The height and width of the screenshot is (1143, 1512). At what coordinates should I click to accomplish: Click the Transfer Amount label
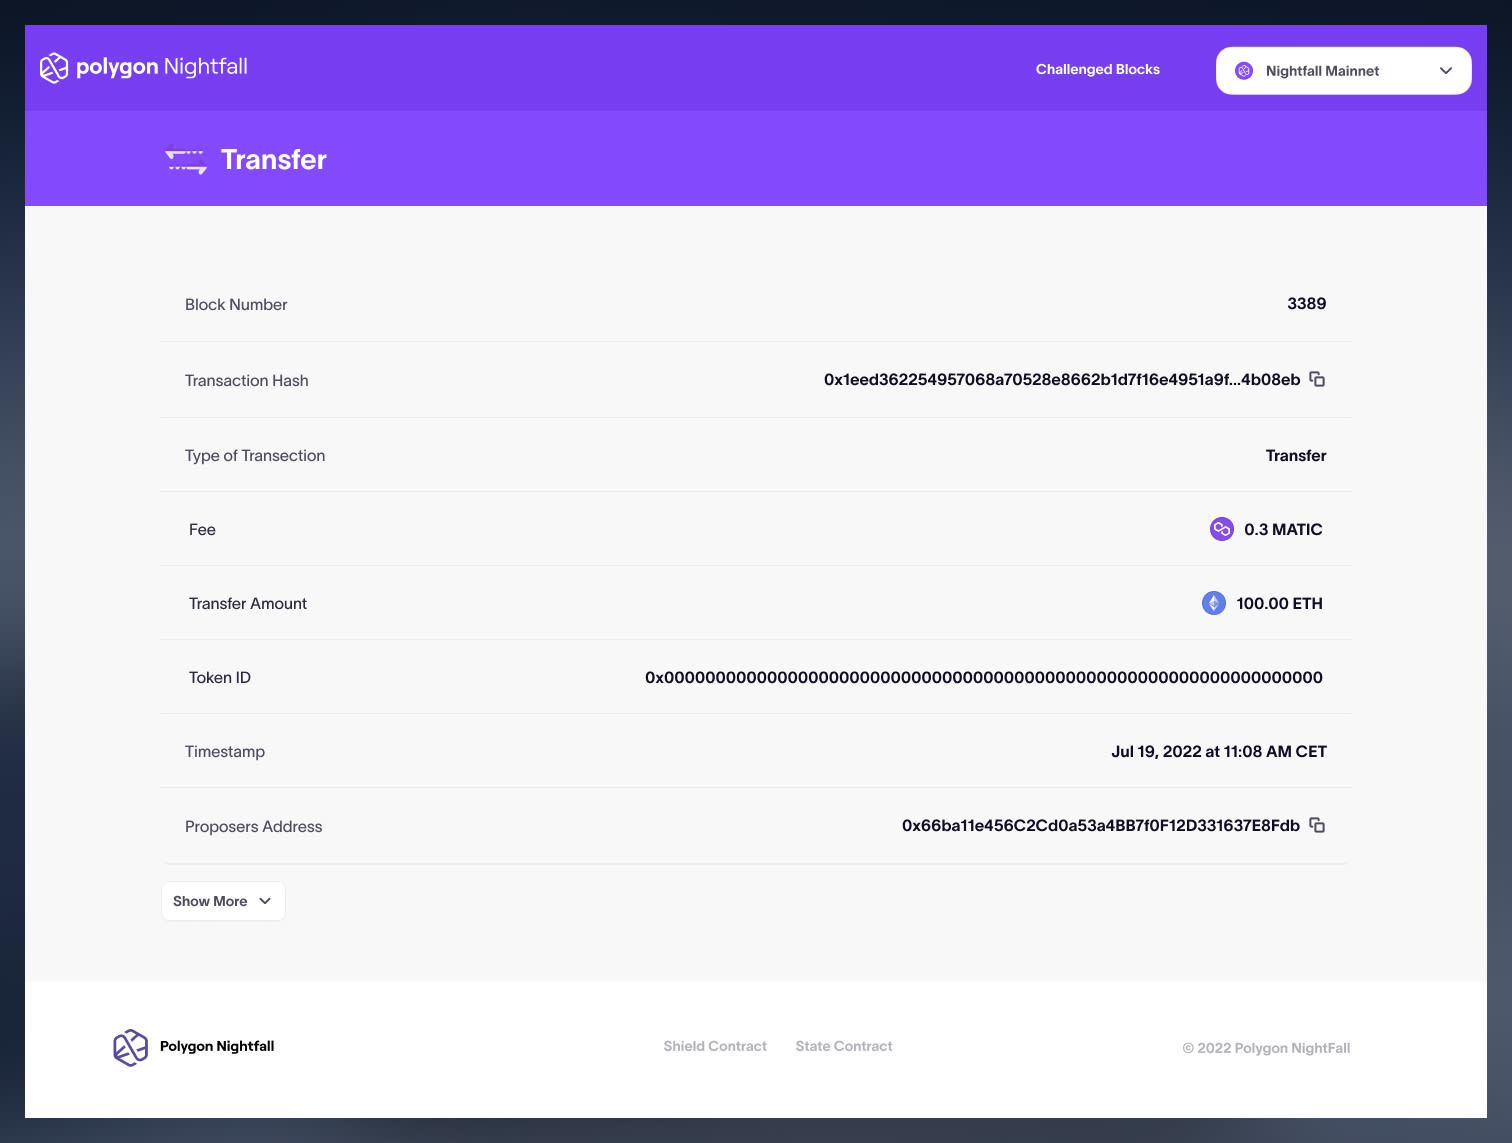pyautogui.click(x=248, y=603)
